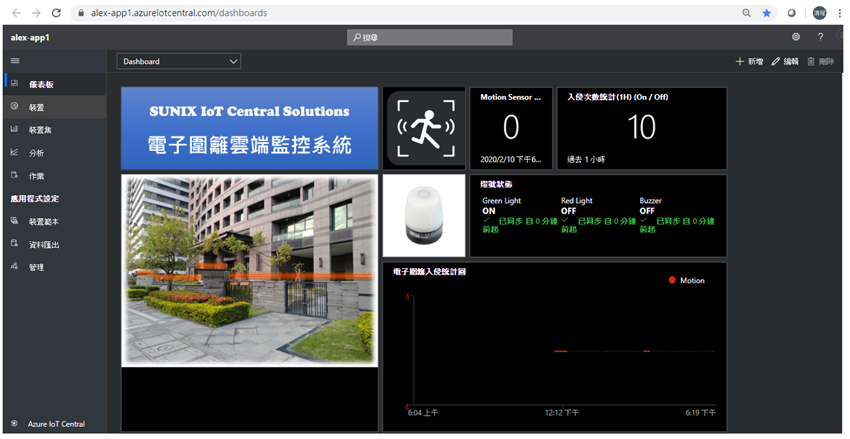Viewport: 850px width, 439px height.
Task: Click 編輯 to edit the dashboard
Action: [x=785, y=62]
